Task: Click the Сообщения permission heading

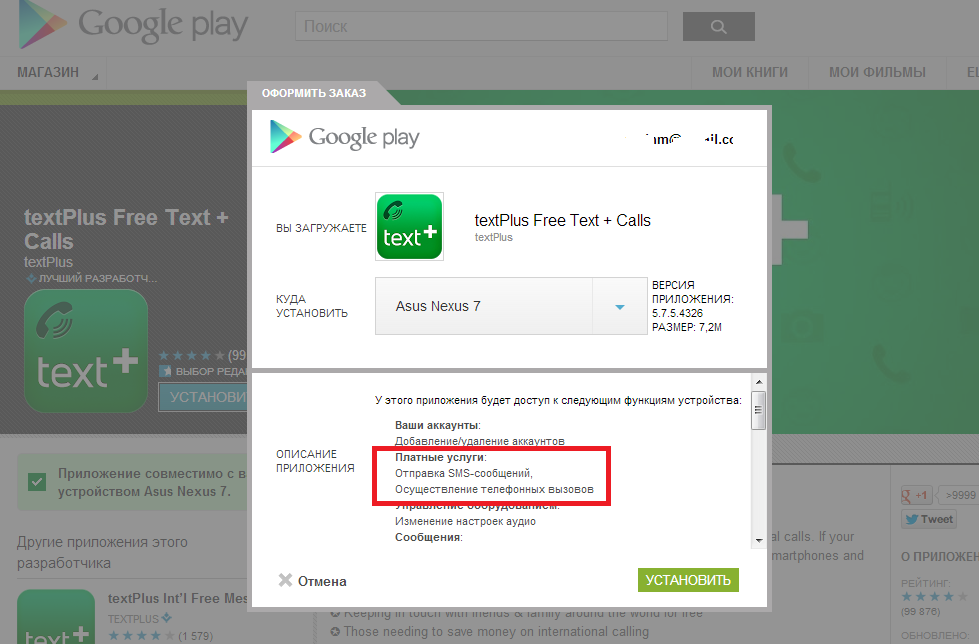Action: coord(429,537)
